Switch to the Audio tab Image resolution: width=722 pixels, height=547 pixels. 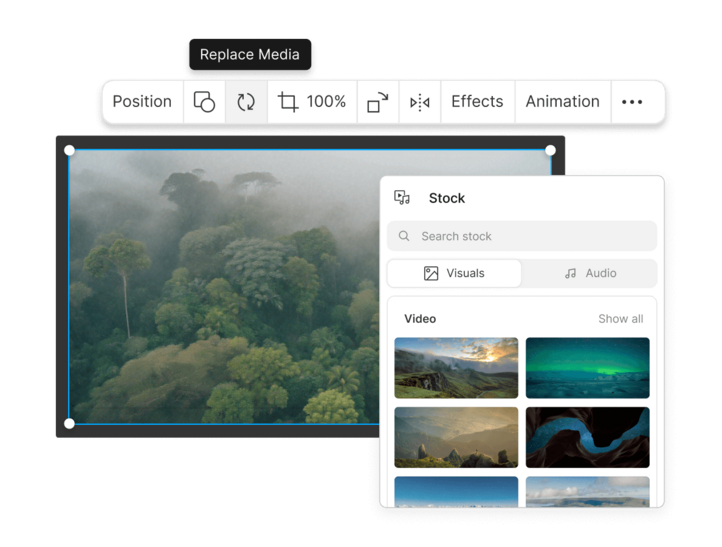pyautogui.click(x=590, y=273)
